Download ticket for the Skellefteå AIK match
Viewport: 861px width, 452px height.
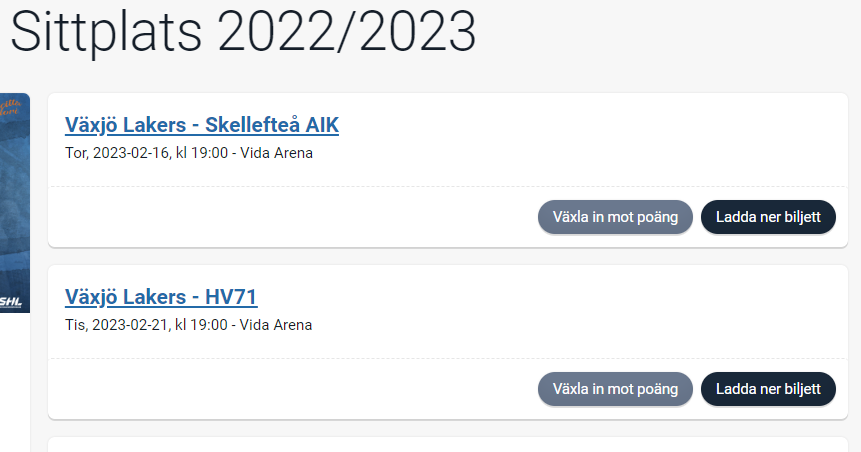[x=768, y=217]
